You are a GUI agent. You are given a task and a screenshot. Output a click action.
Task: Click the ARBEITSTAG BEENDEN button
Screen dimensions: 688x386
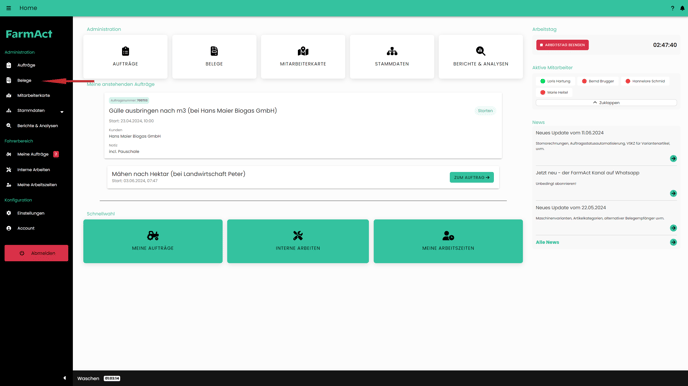point(562,45)
